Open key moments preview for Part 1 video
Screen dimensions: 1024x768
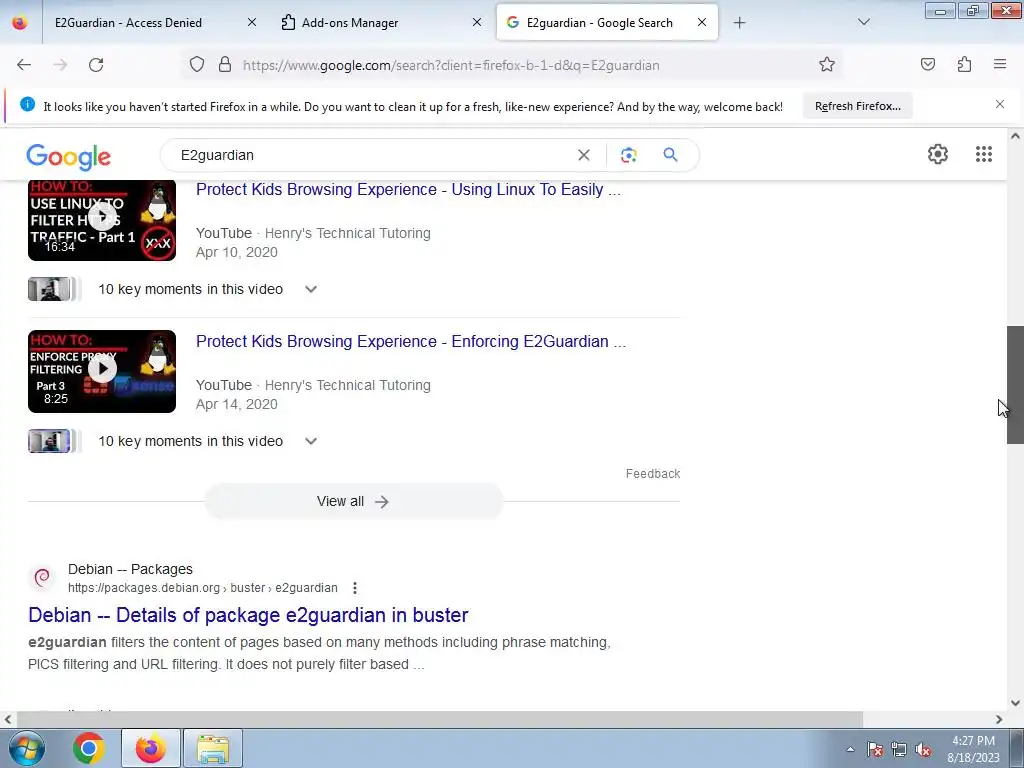click(x=54, y=289)
